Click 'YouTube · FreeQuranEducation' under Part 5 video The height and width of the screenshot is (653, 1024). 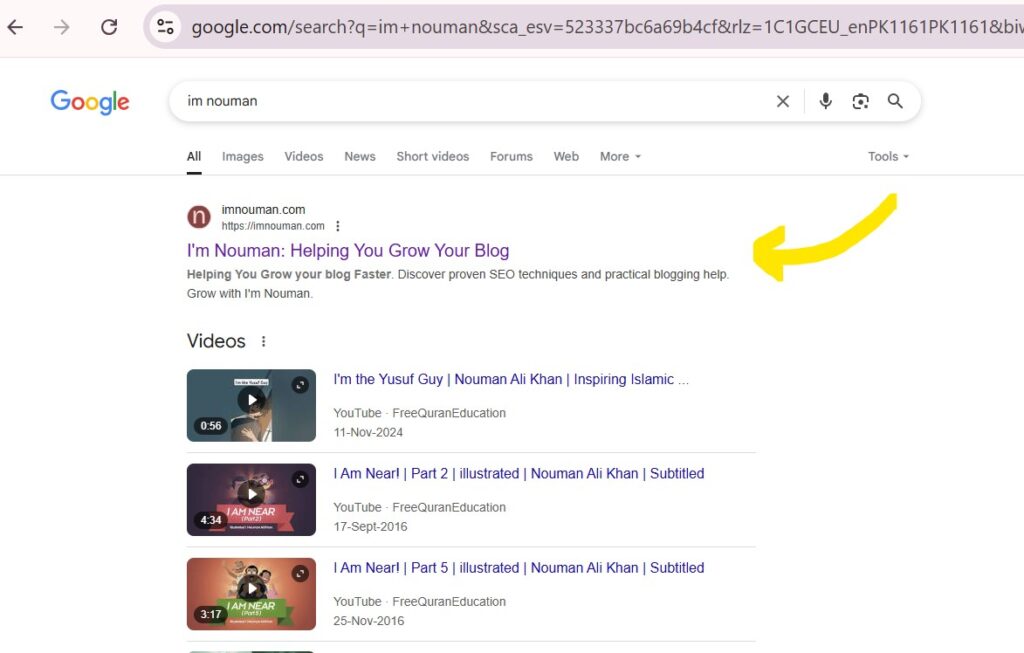point(419,601)
